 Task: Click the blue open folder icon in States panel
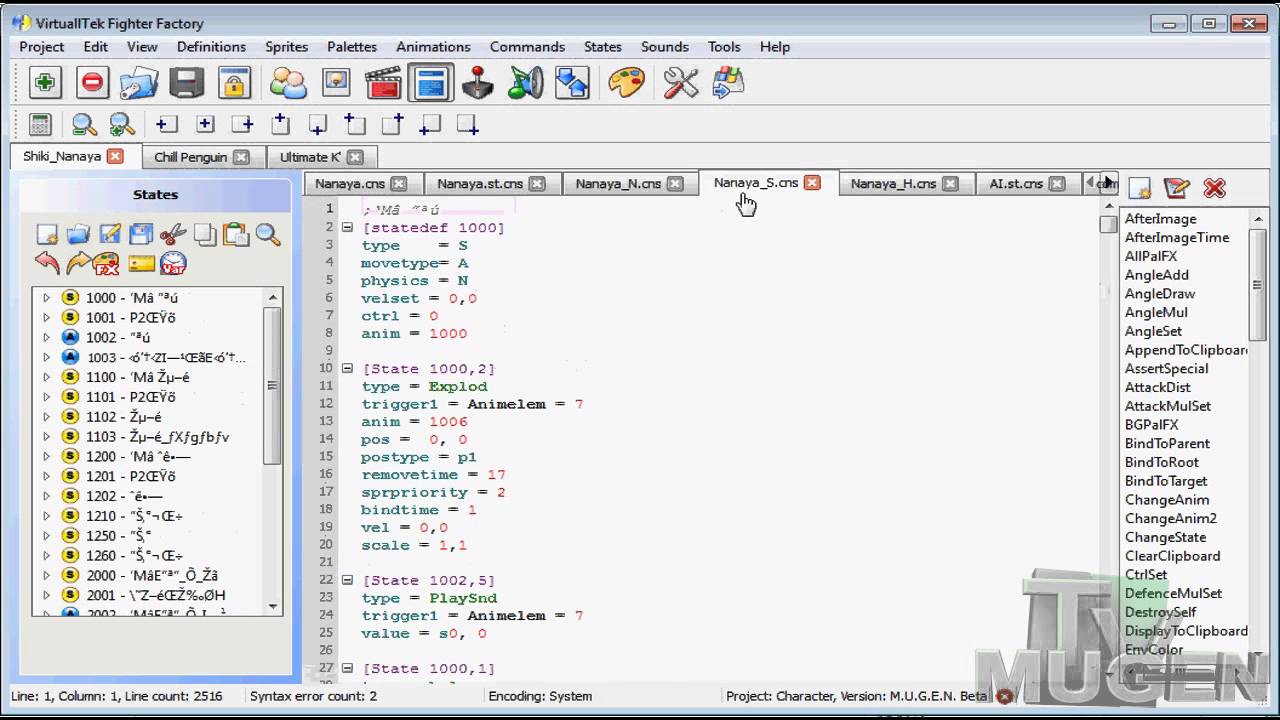click(x=78, y=235)
